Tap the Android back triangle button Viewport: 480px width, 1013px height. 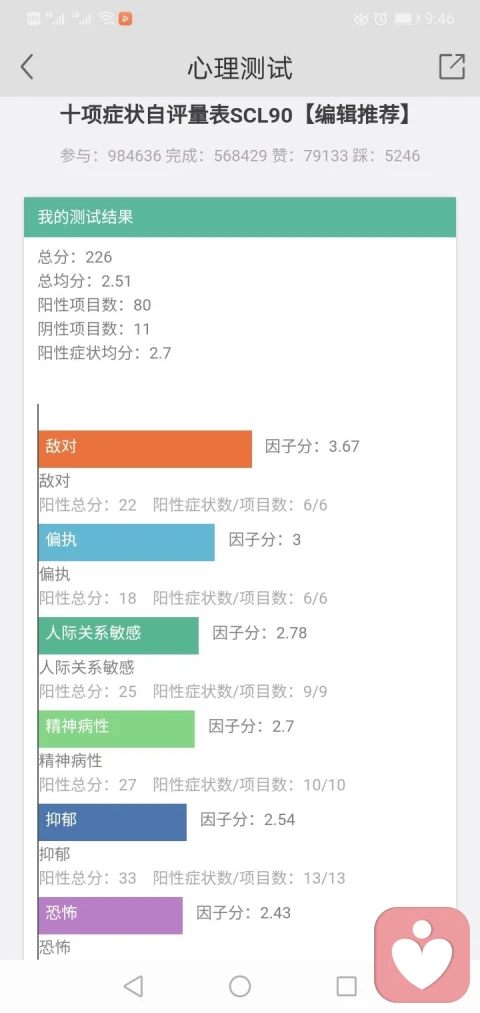tap(133, 986)
